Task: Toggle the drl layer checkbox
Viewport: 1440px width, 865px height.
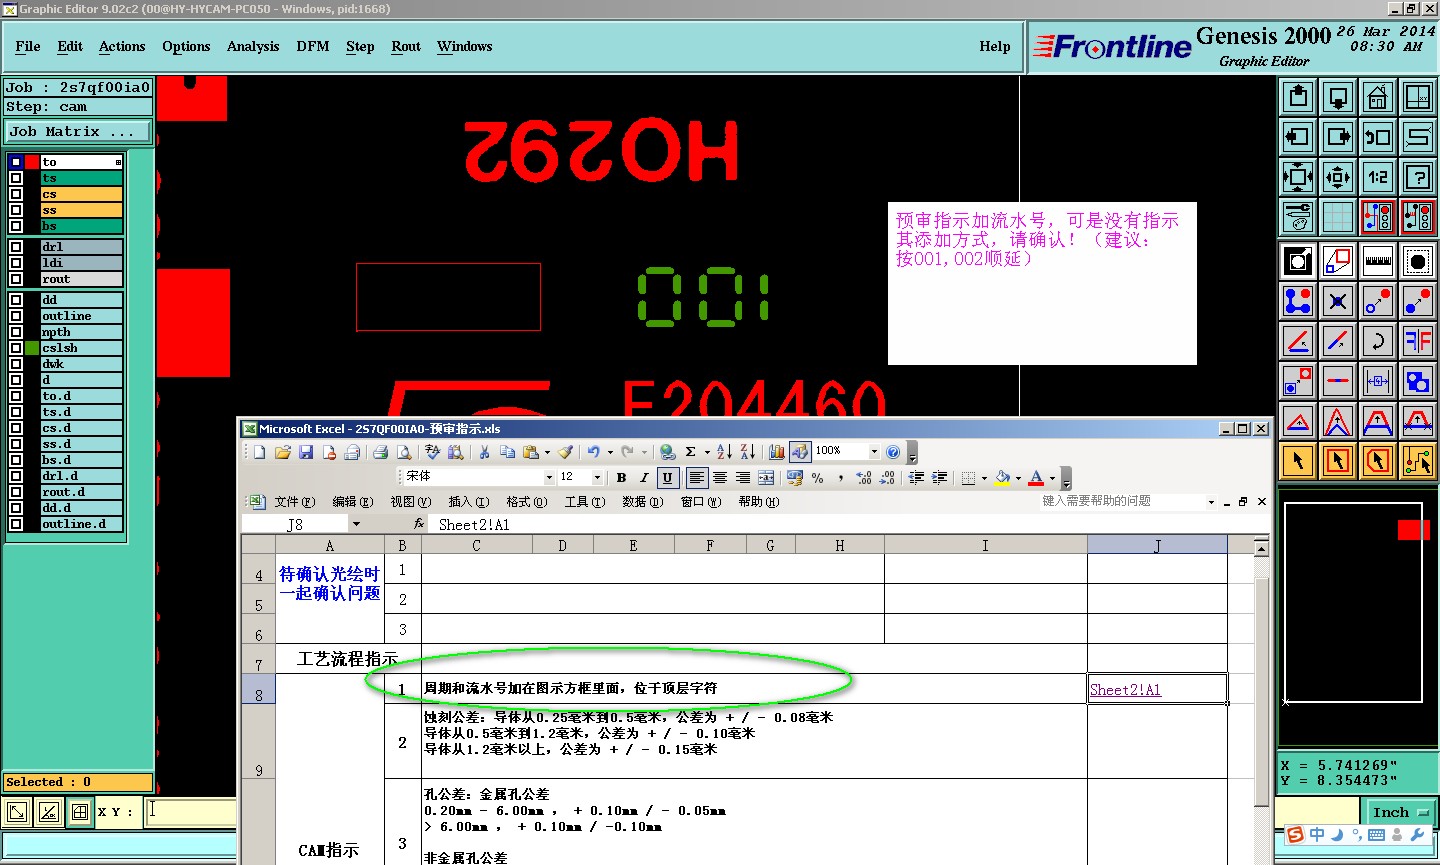Action: pos(16,247)
